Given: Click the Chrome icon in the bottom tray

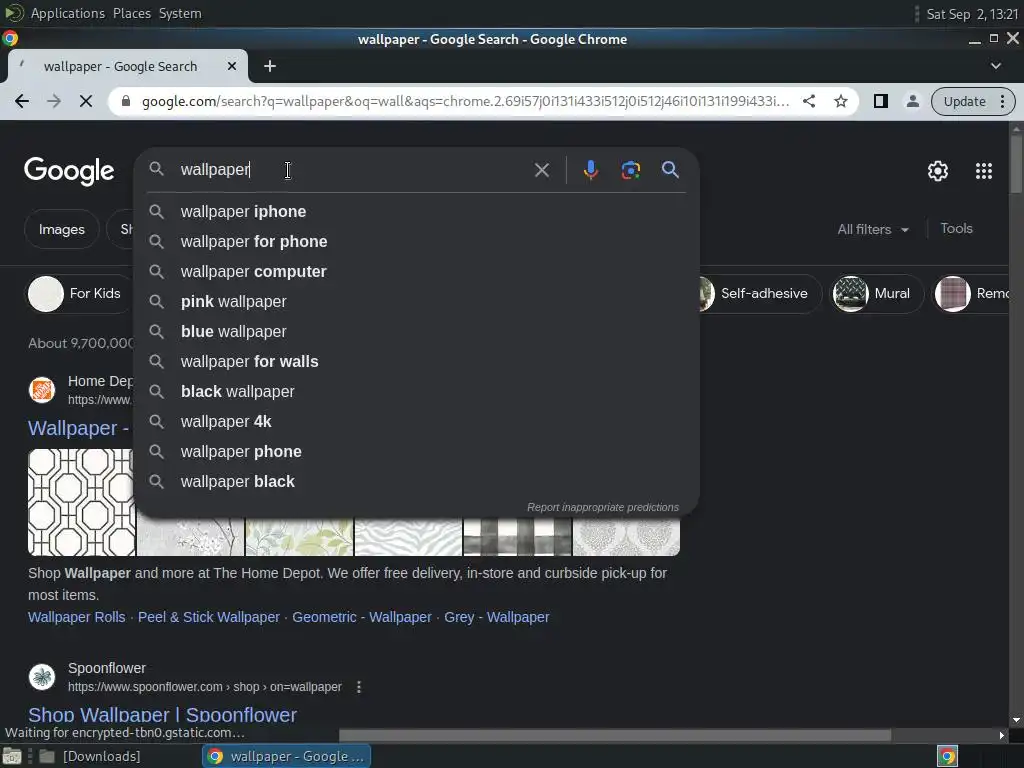Looking at the screenshot, I should tap(947, 756).
